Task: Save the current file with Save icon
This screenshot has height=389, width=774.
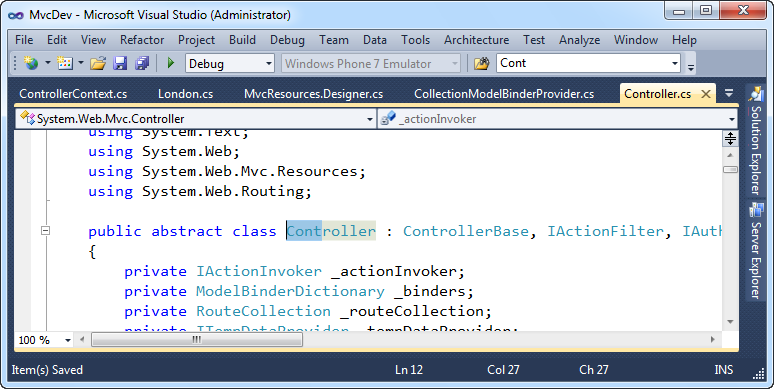Action: click(120, 63)
